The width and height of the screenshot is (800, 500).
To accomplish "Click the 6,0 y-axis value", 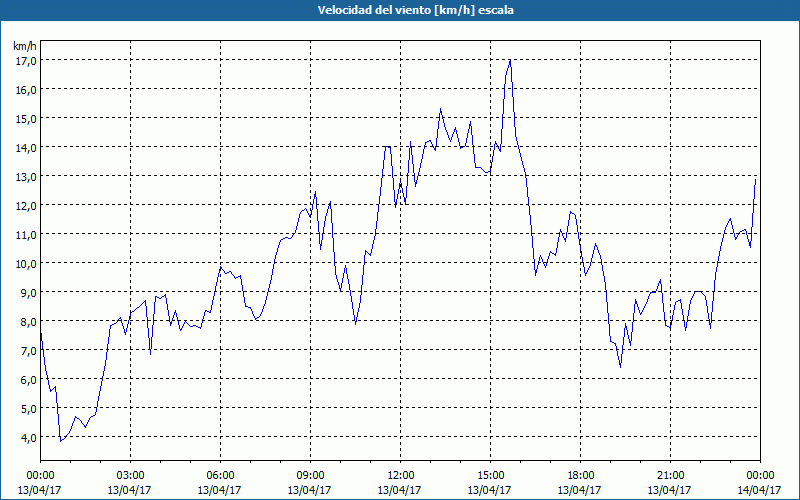I will 28,380.
